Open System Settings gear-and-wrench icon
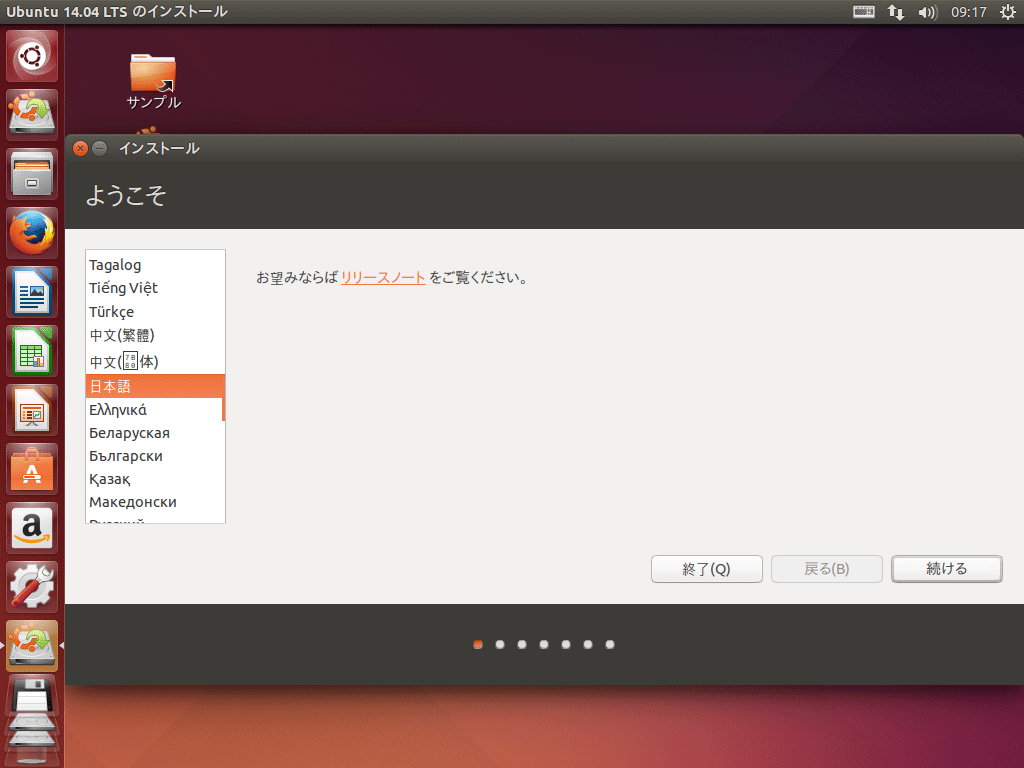1024x768 pixels. 31,587
